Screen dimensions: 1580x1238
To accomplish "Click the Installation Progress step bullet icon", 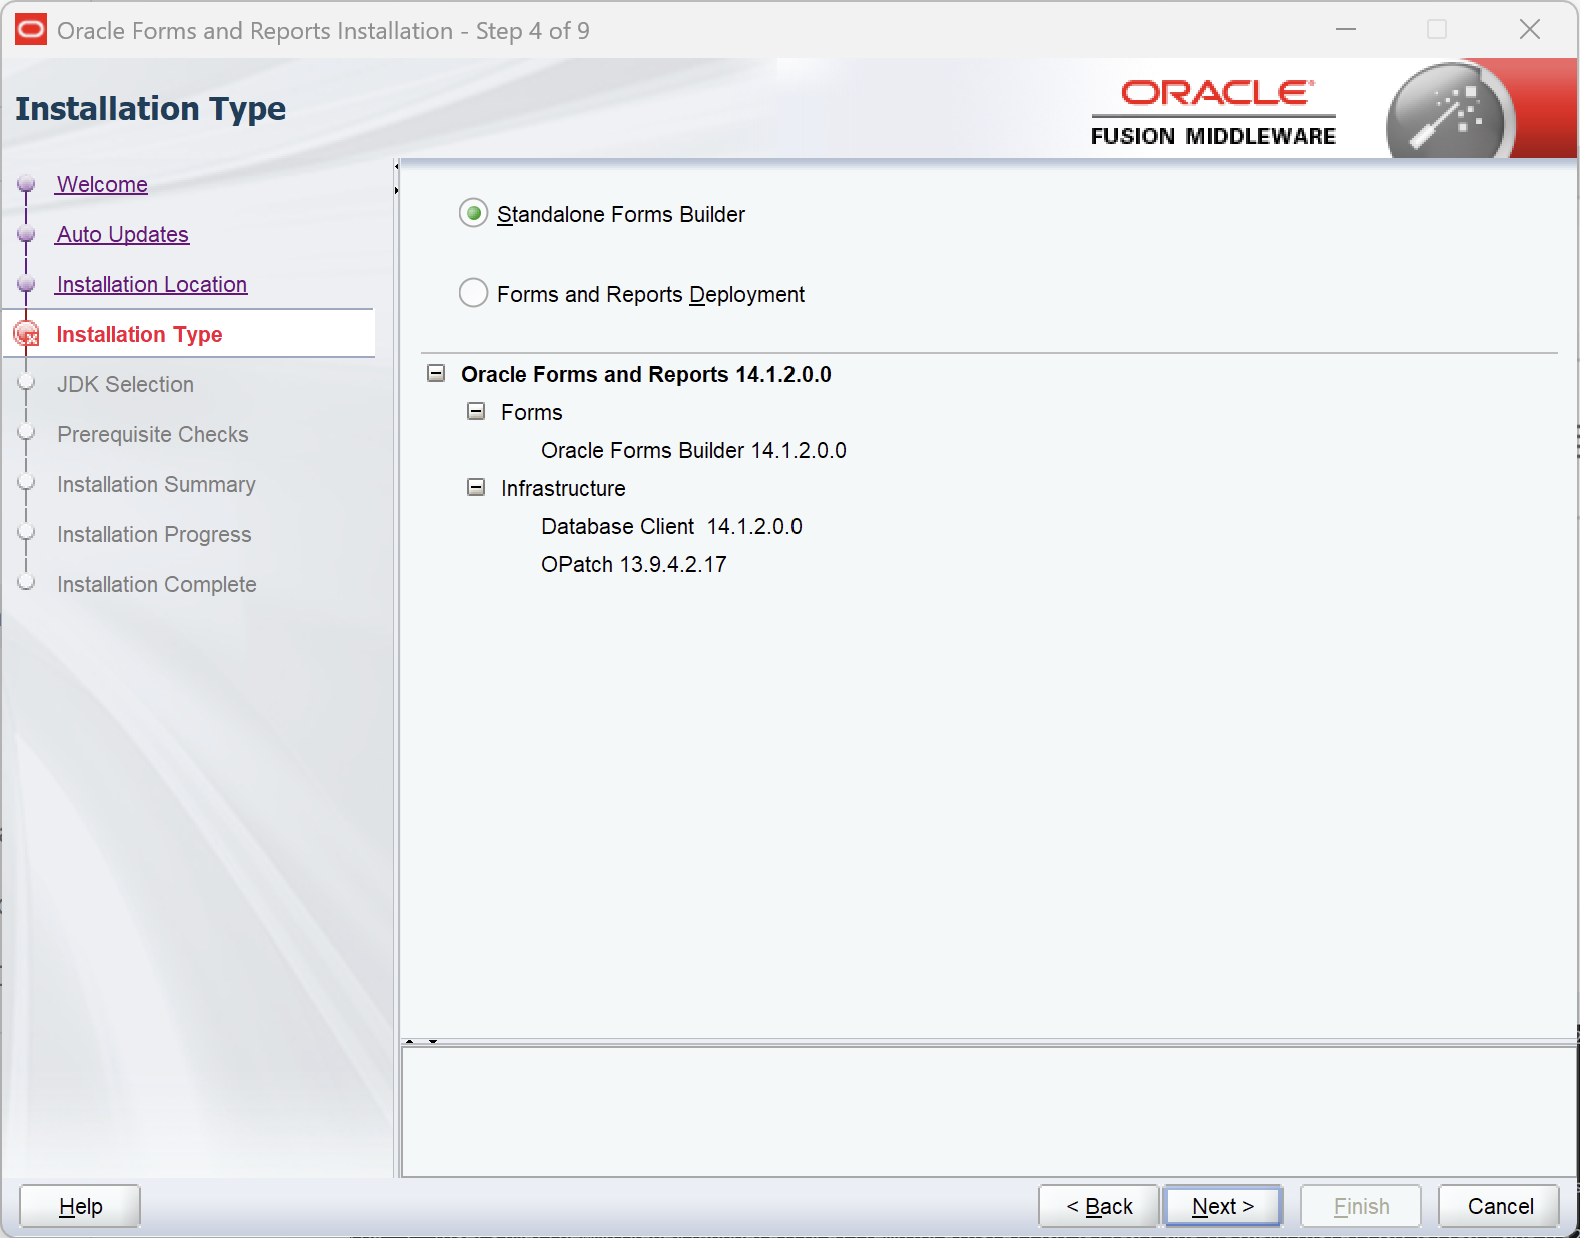I will click(27, 532).
